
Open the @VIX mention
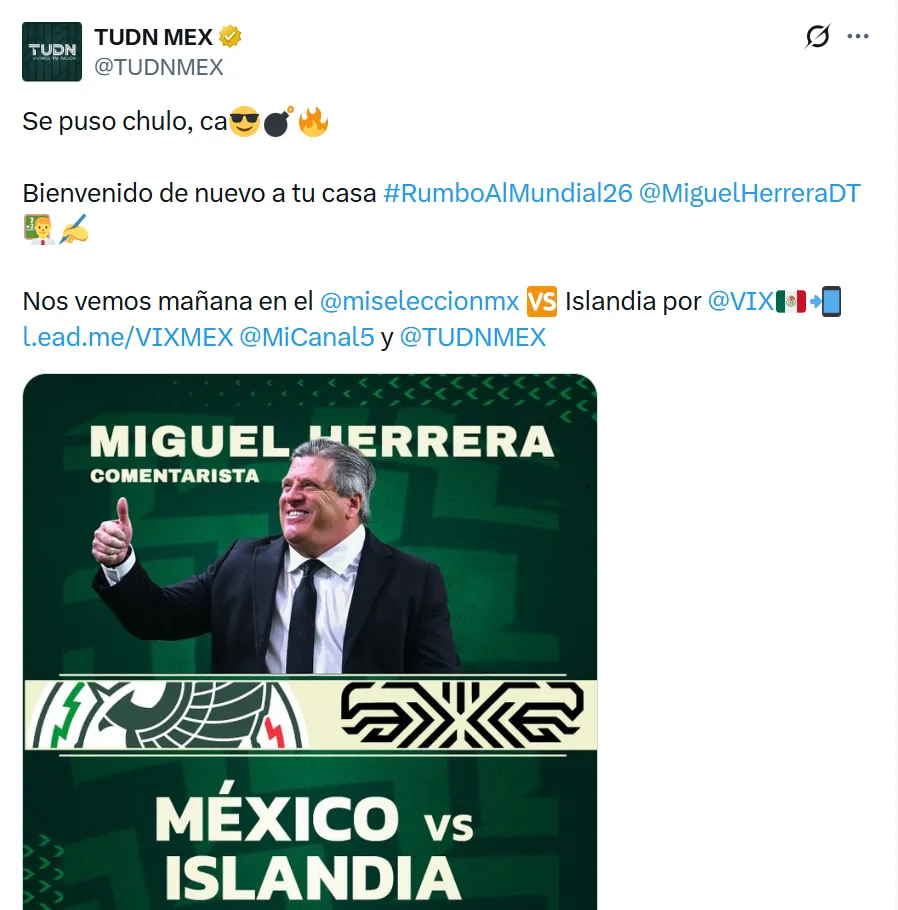coord(741,302)
